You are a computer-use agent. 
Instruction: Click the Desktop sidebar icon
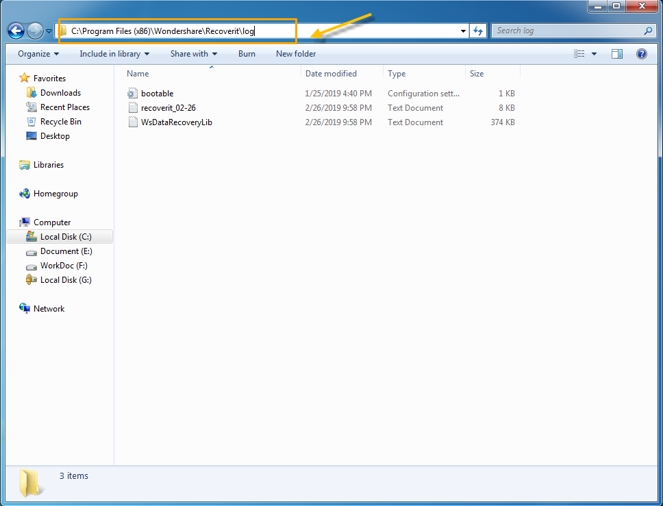31,136
